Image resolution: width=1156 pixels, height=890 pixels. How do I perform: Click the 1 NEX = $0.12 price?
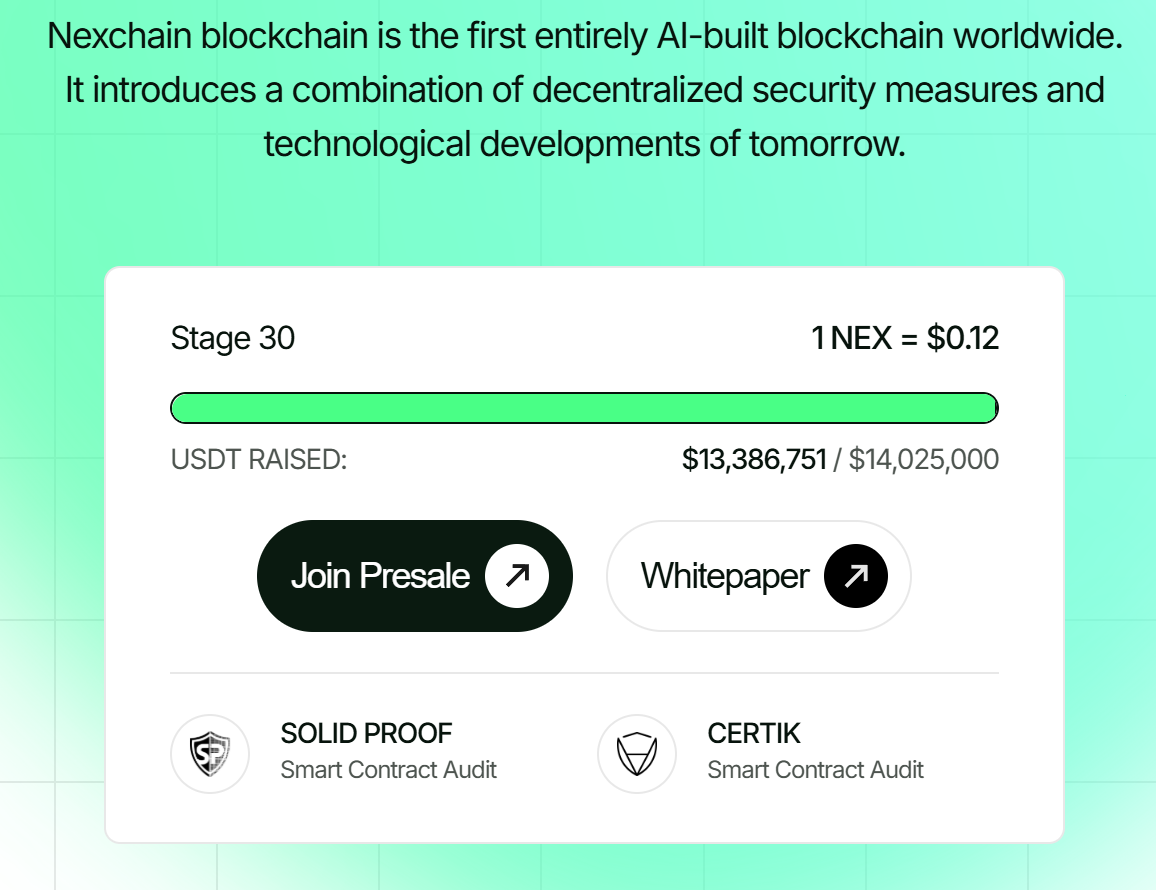[x=905, y=338]
